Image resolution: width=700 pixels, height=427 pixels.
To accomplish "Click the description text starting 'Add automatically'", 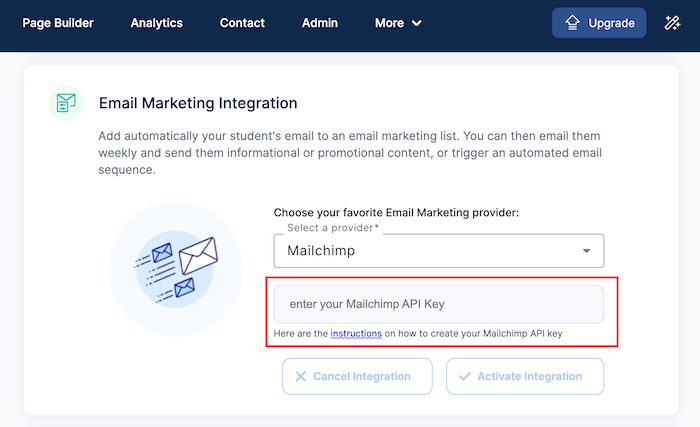I will click(350, 153).
